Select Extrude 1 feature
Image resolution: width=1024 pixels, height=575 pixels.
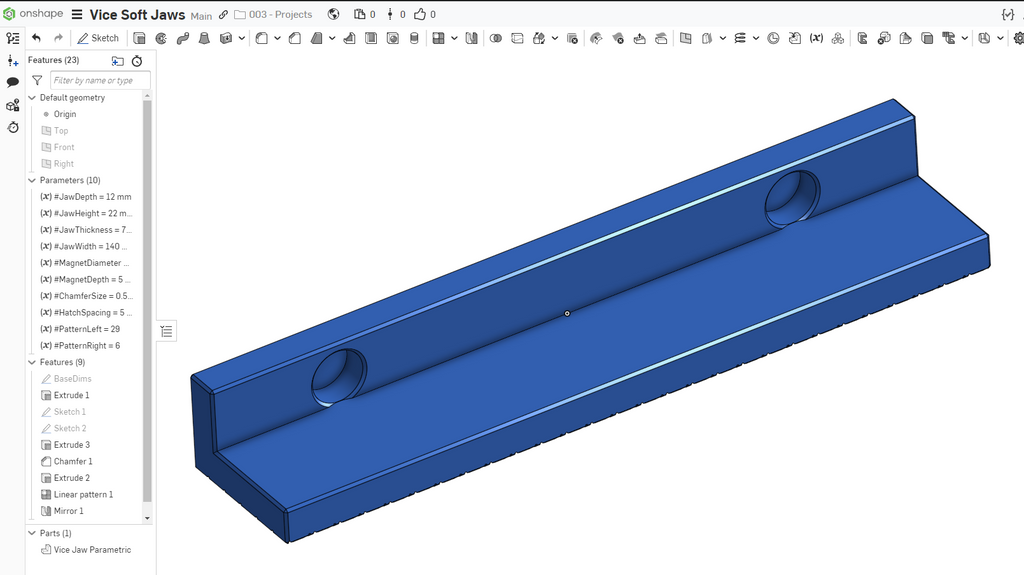(x=71, y=395)
